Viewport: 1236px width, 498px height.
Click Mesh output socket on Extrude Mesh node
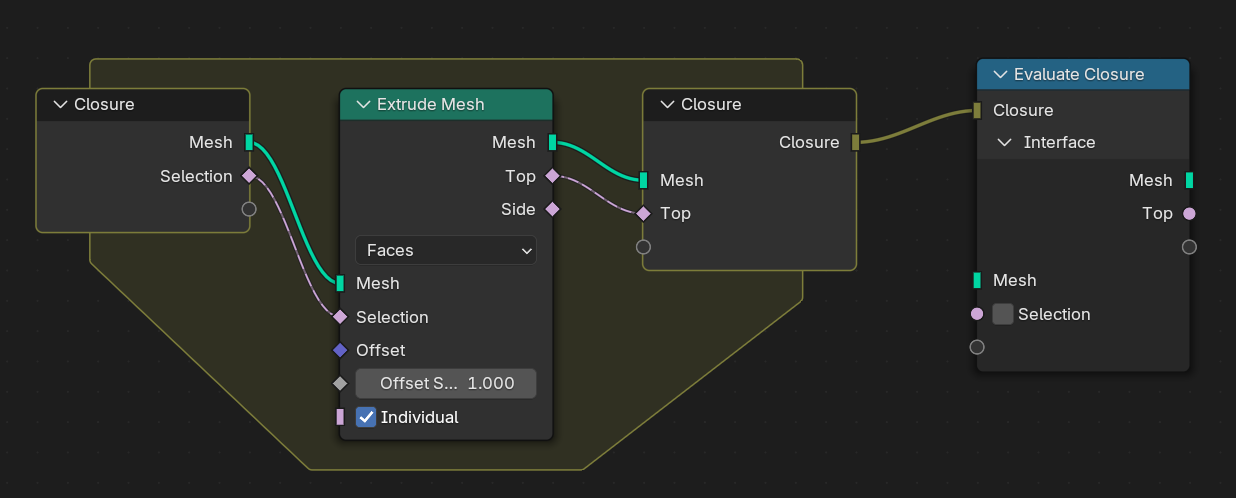(x=552, y=143)
